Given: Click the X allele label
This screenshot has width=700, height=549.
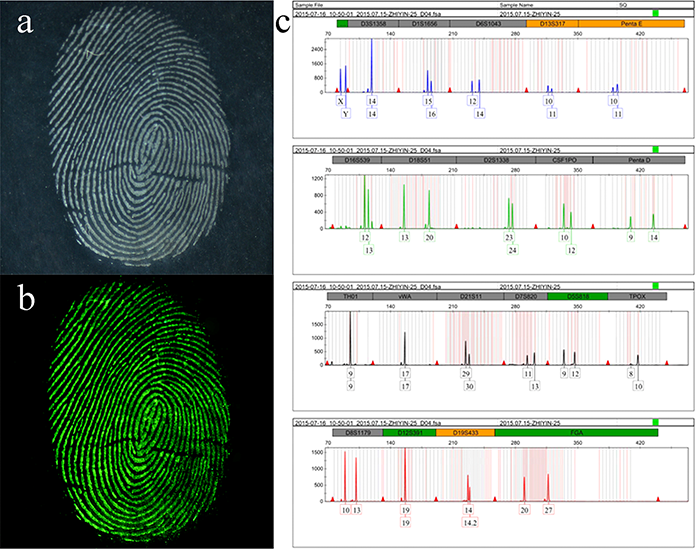Looking at the screenshot, I should (341, 101).
